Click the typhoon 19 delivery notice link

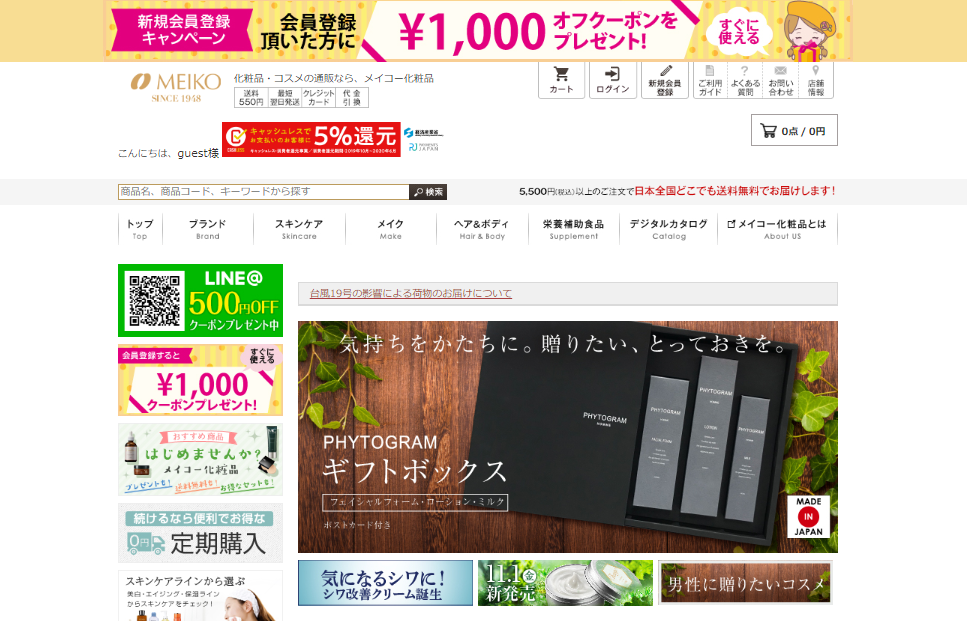411,294
